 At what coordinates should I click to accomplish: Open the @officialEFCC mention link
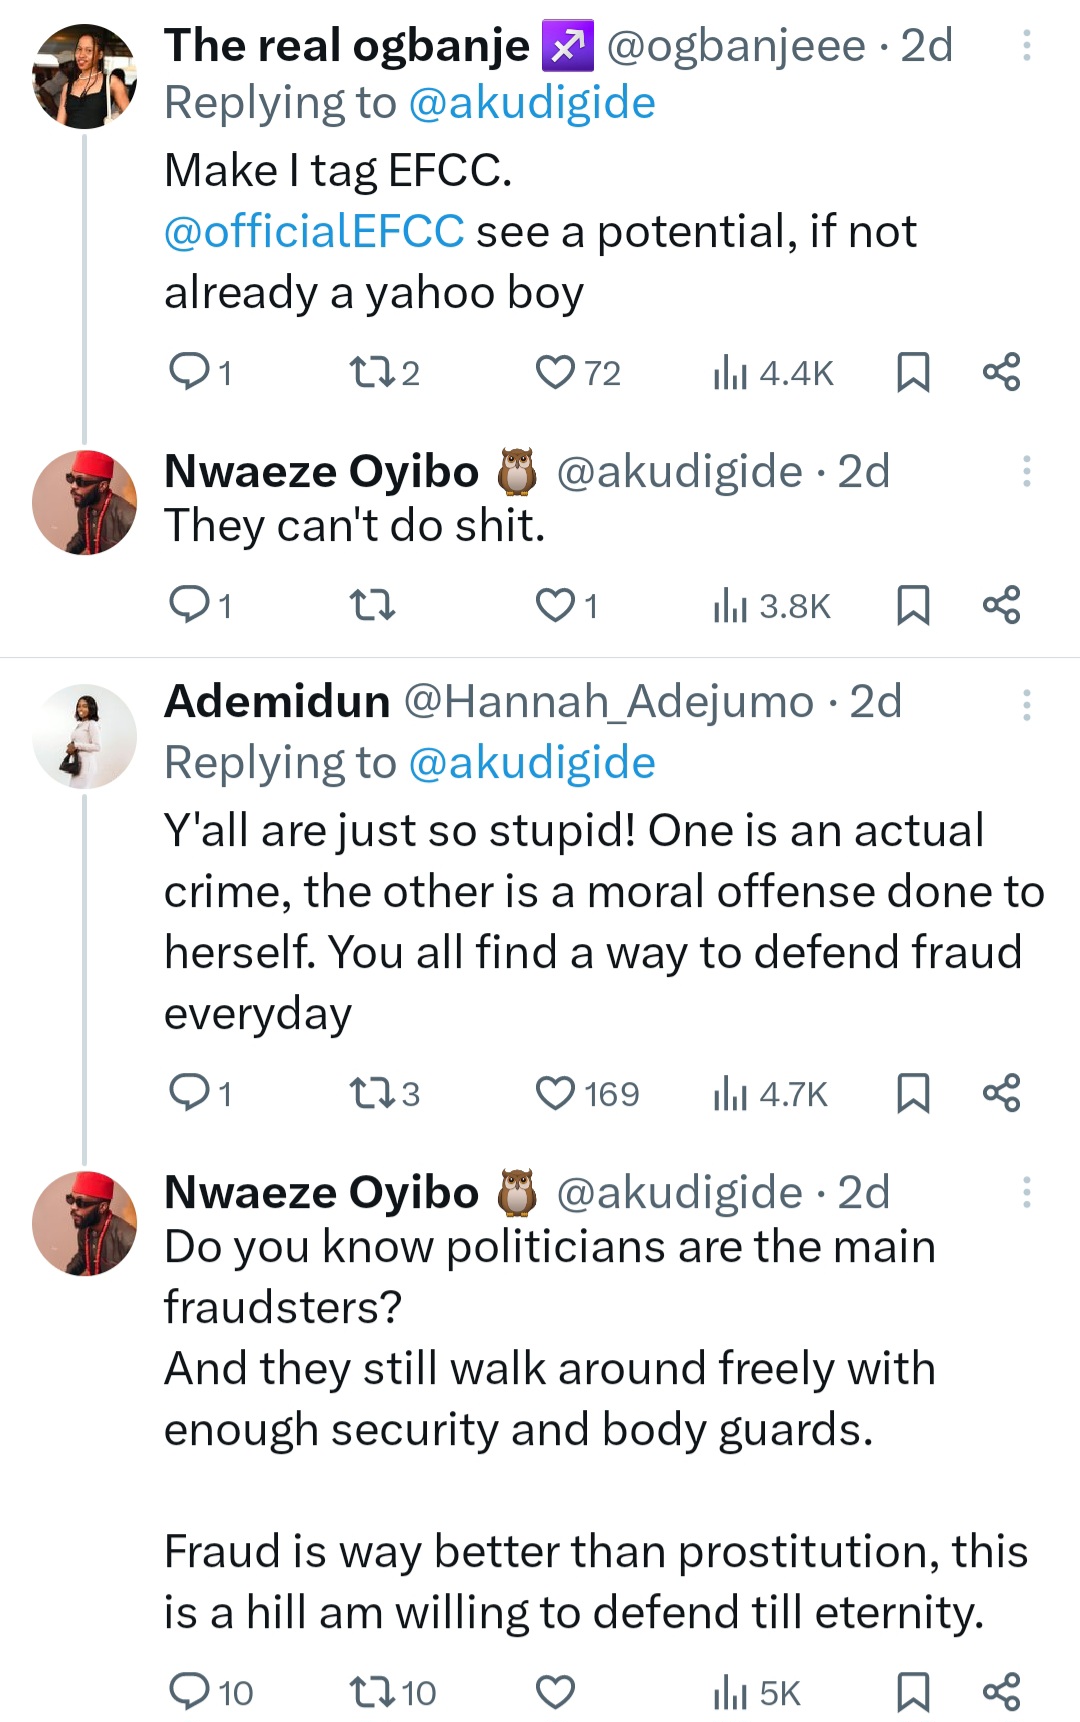314,232
